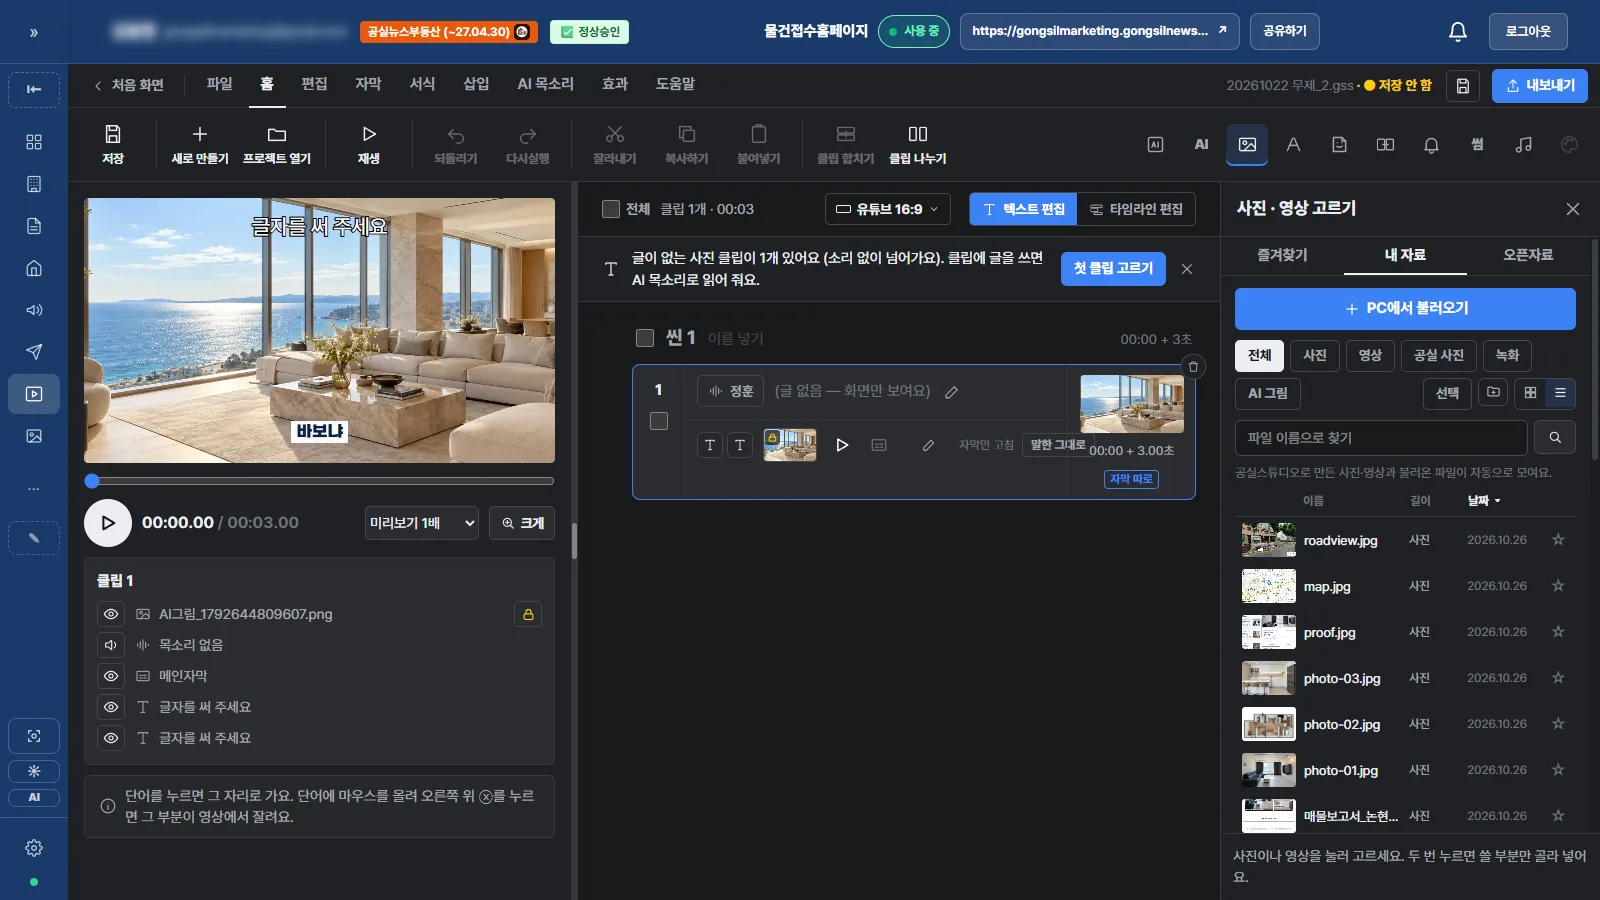Click the 공유하기 button
This screenshot has width=1600, height=900.
click(x=1285, y=32)
